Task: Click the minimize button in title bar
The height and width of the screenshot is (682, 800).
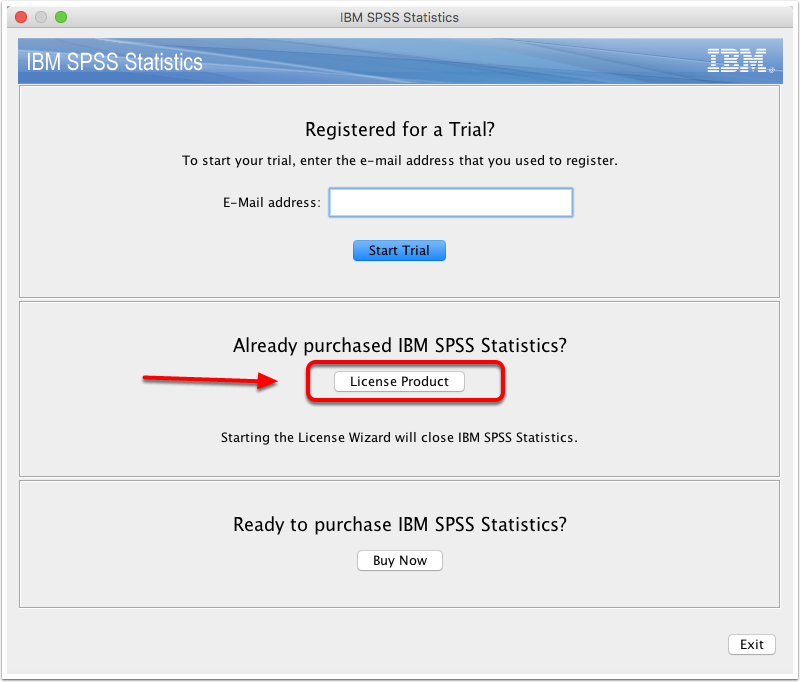Action: click(41, 17)
